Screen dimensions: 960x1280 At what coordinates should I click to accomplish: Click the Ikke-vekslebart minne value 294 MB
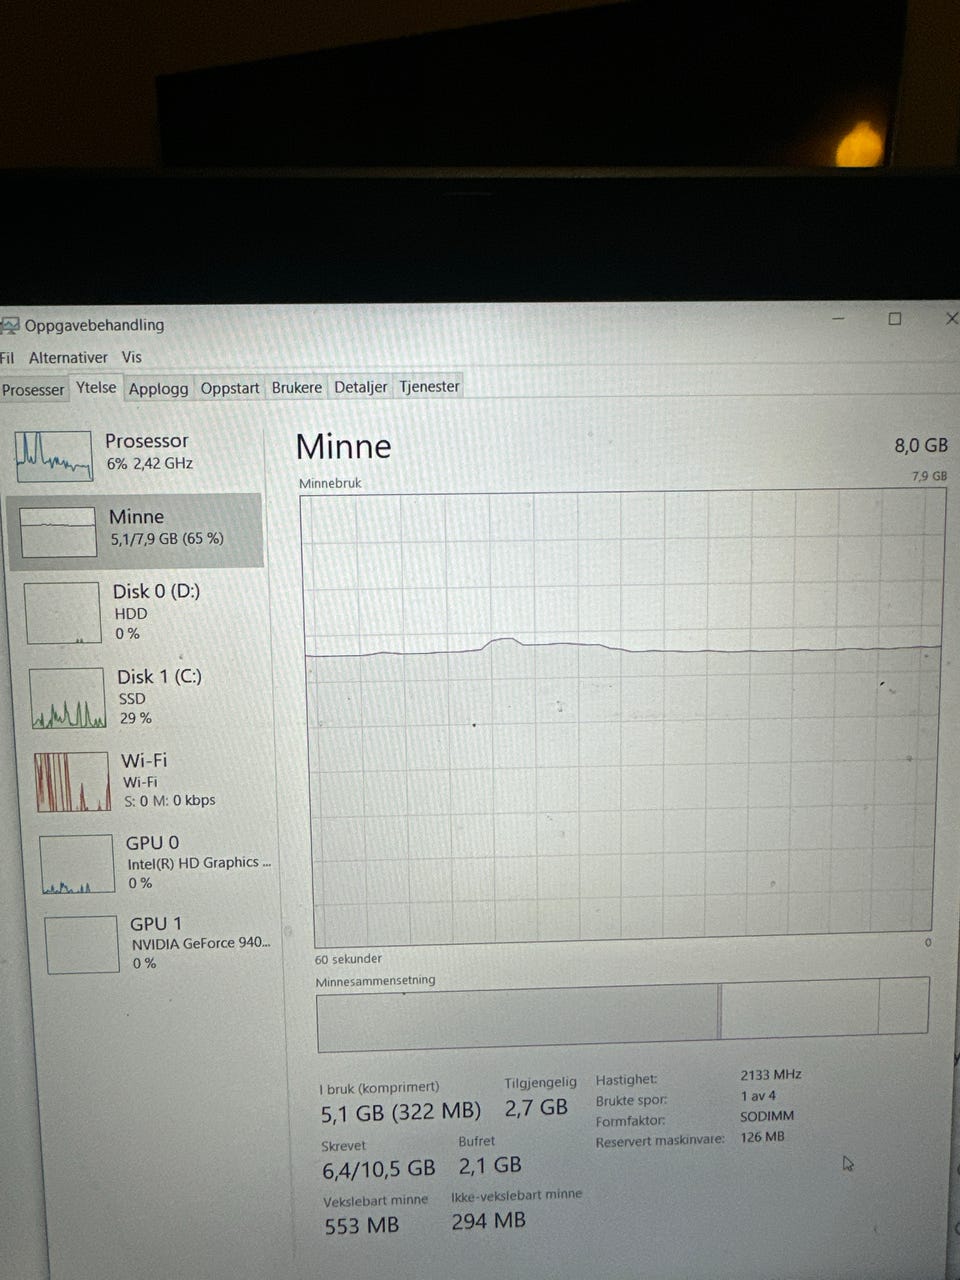[x=488, y=1221]
